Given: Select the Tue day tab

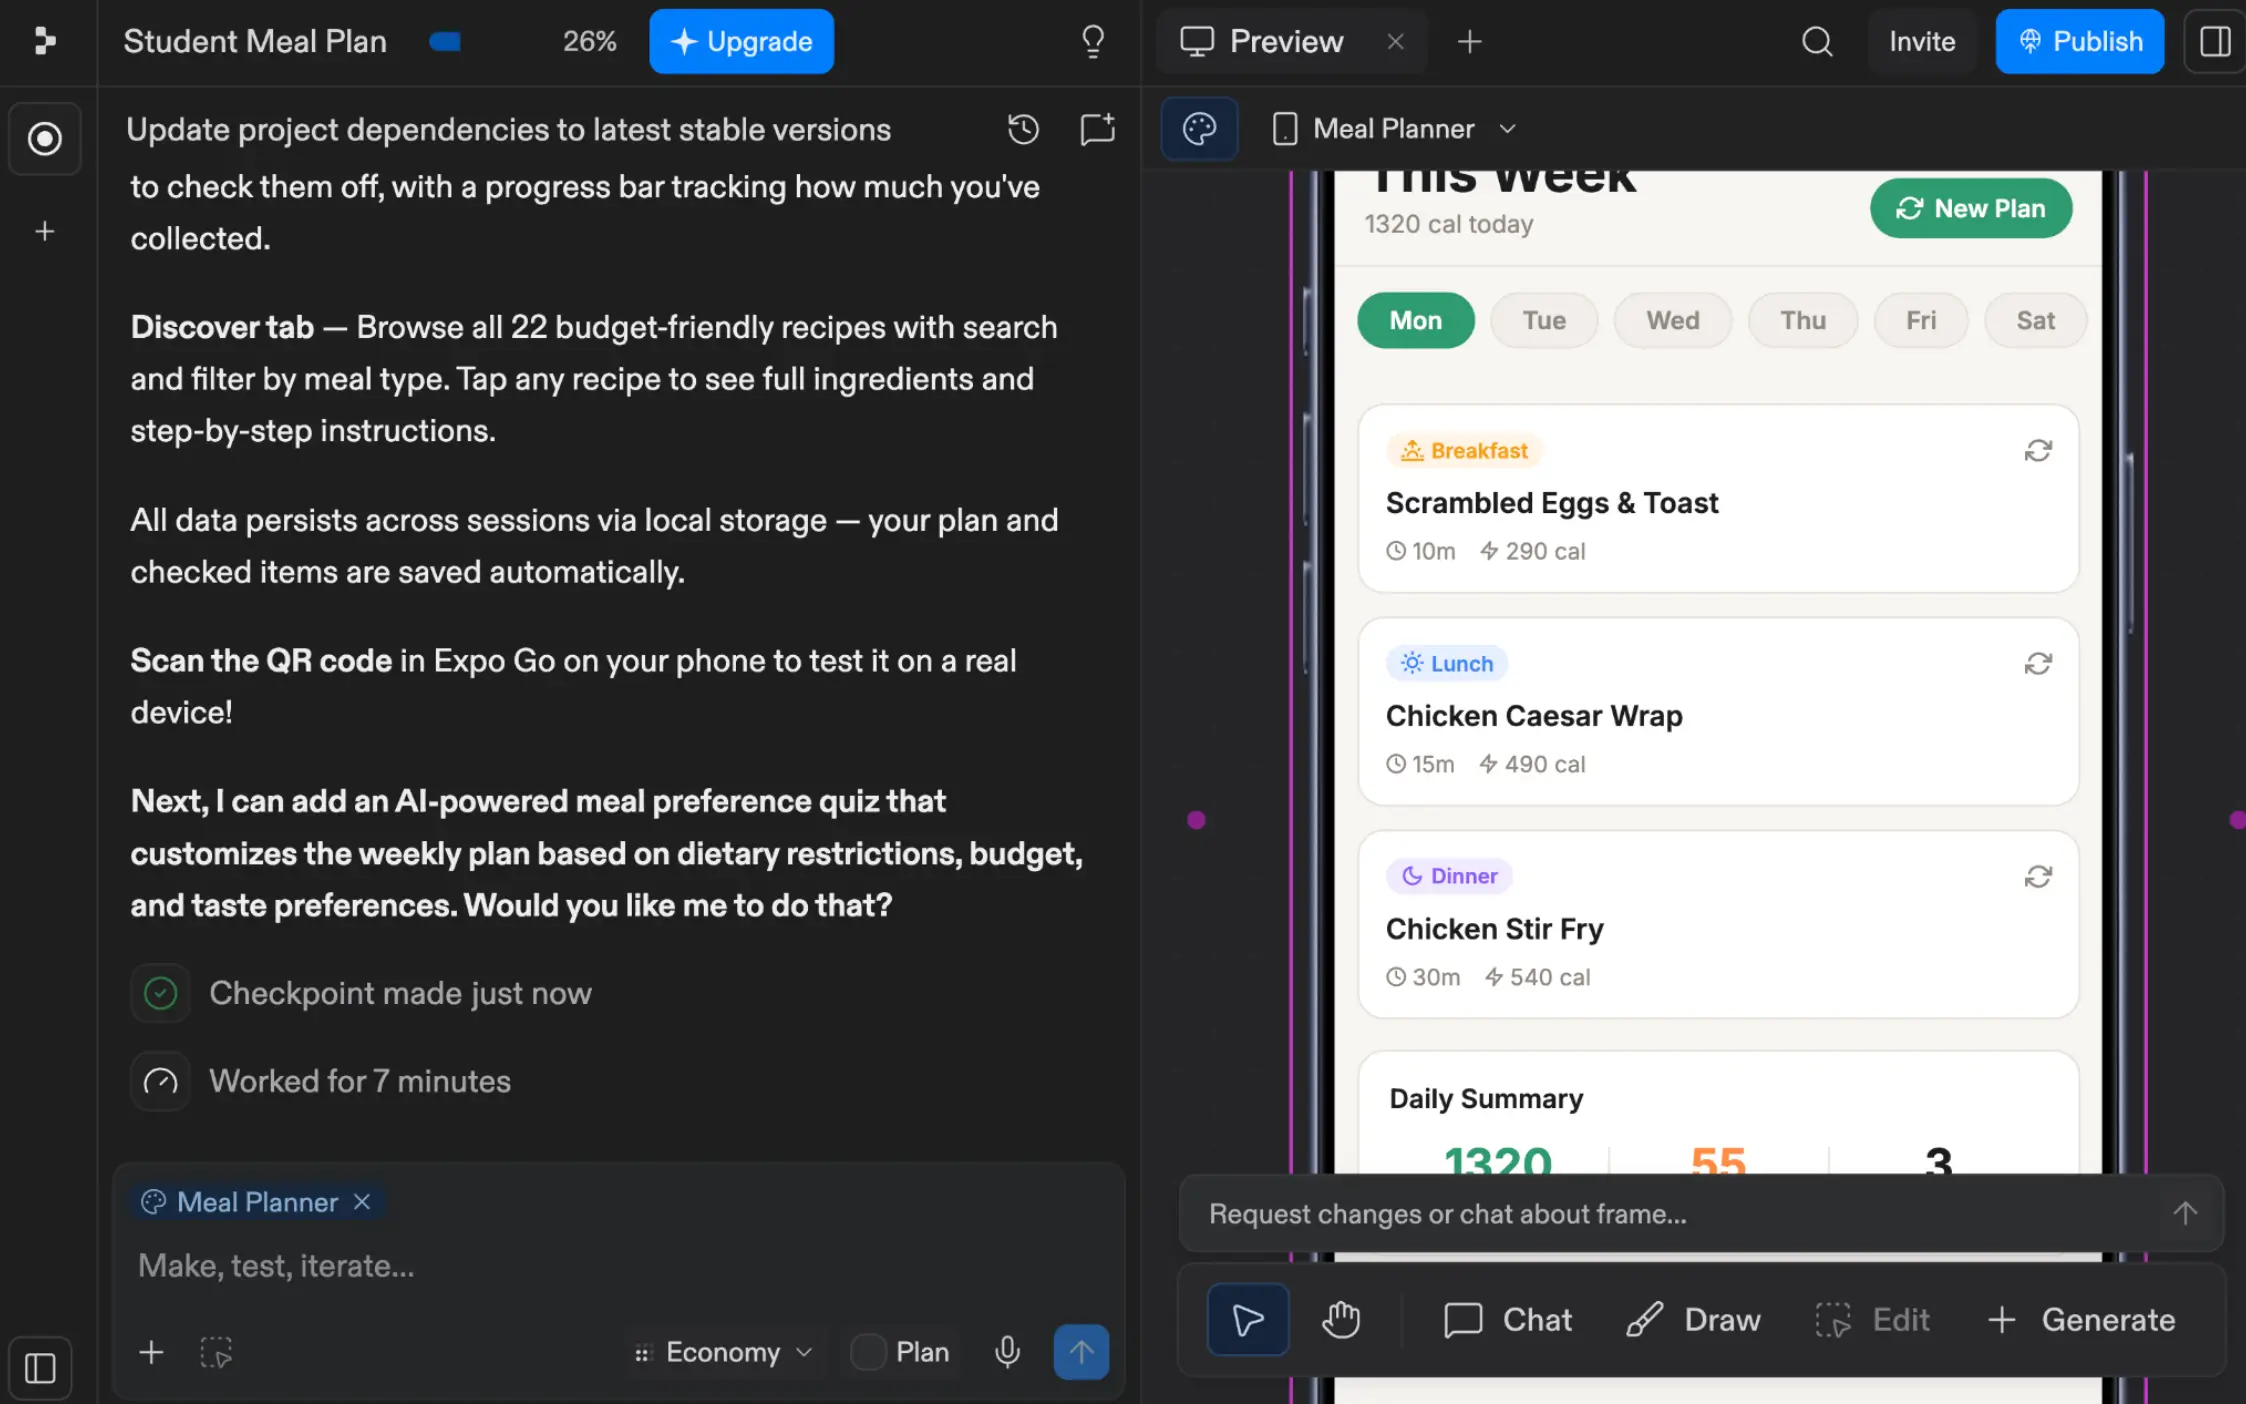Looking at the screenshot, I should click(1544, 321).
